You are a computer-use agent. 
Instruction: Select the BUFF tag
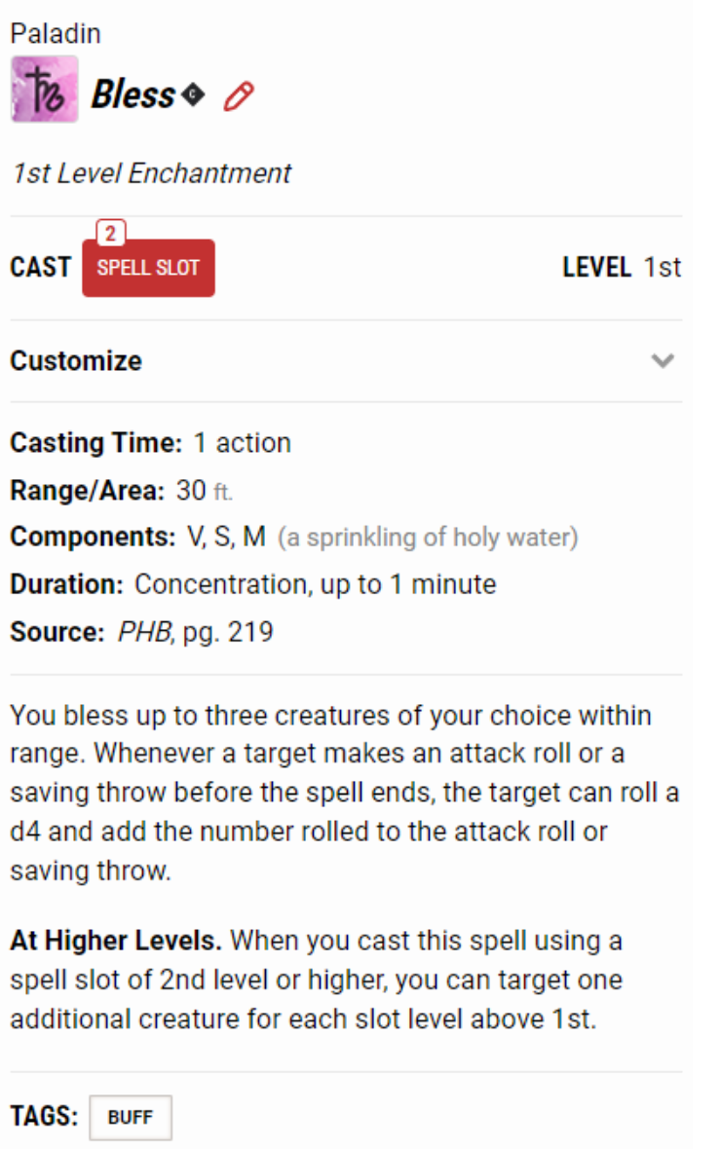(x=130, y=1117)
